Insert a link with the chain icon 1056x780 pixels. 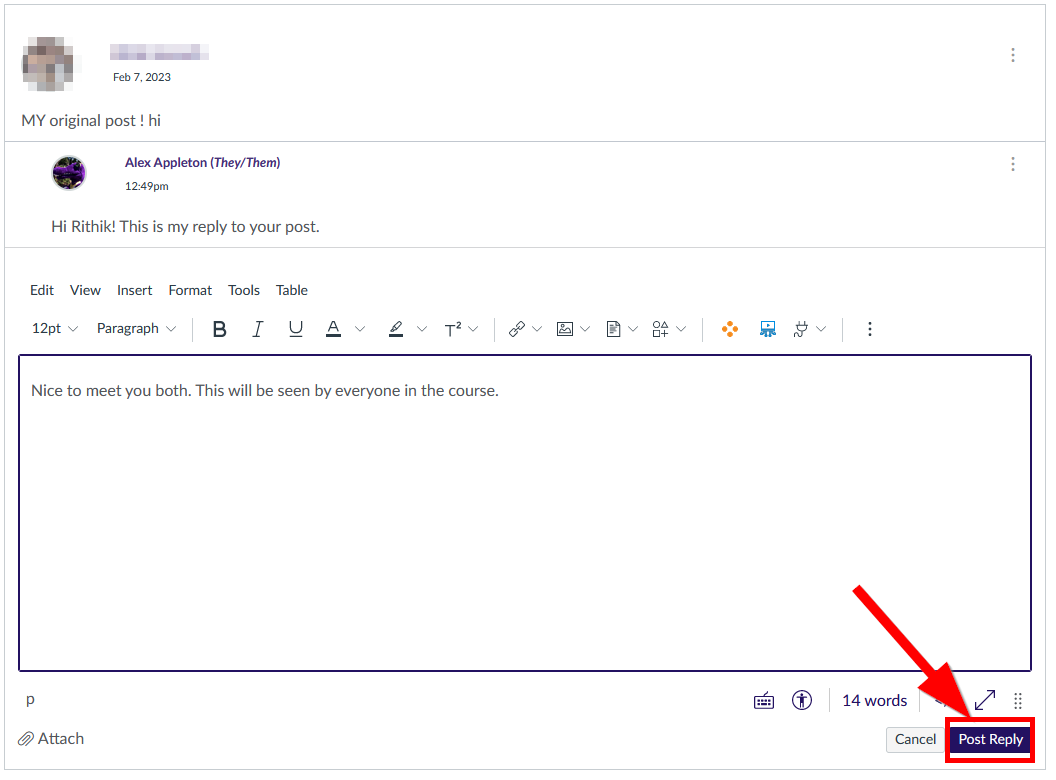coord(517,329)
